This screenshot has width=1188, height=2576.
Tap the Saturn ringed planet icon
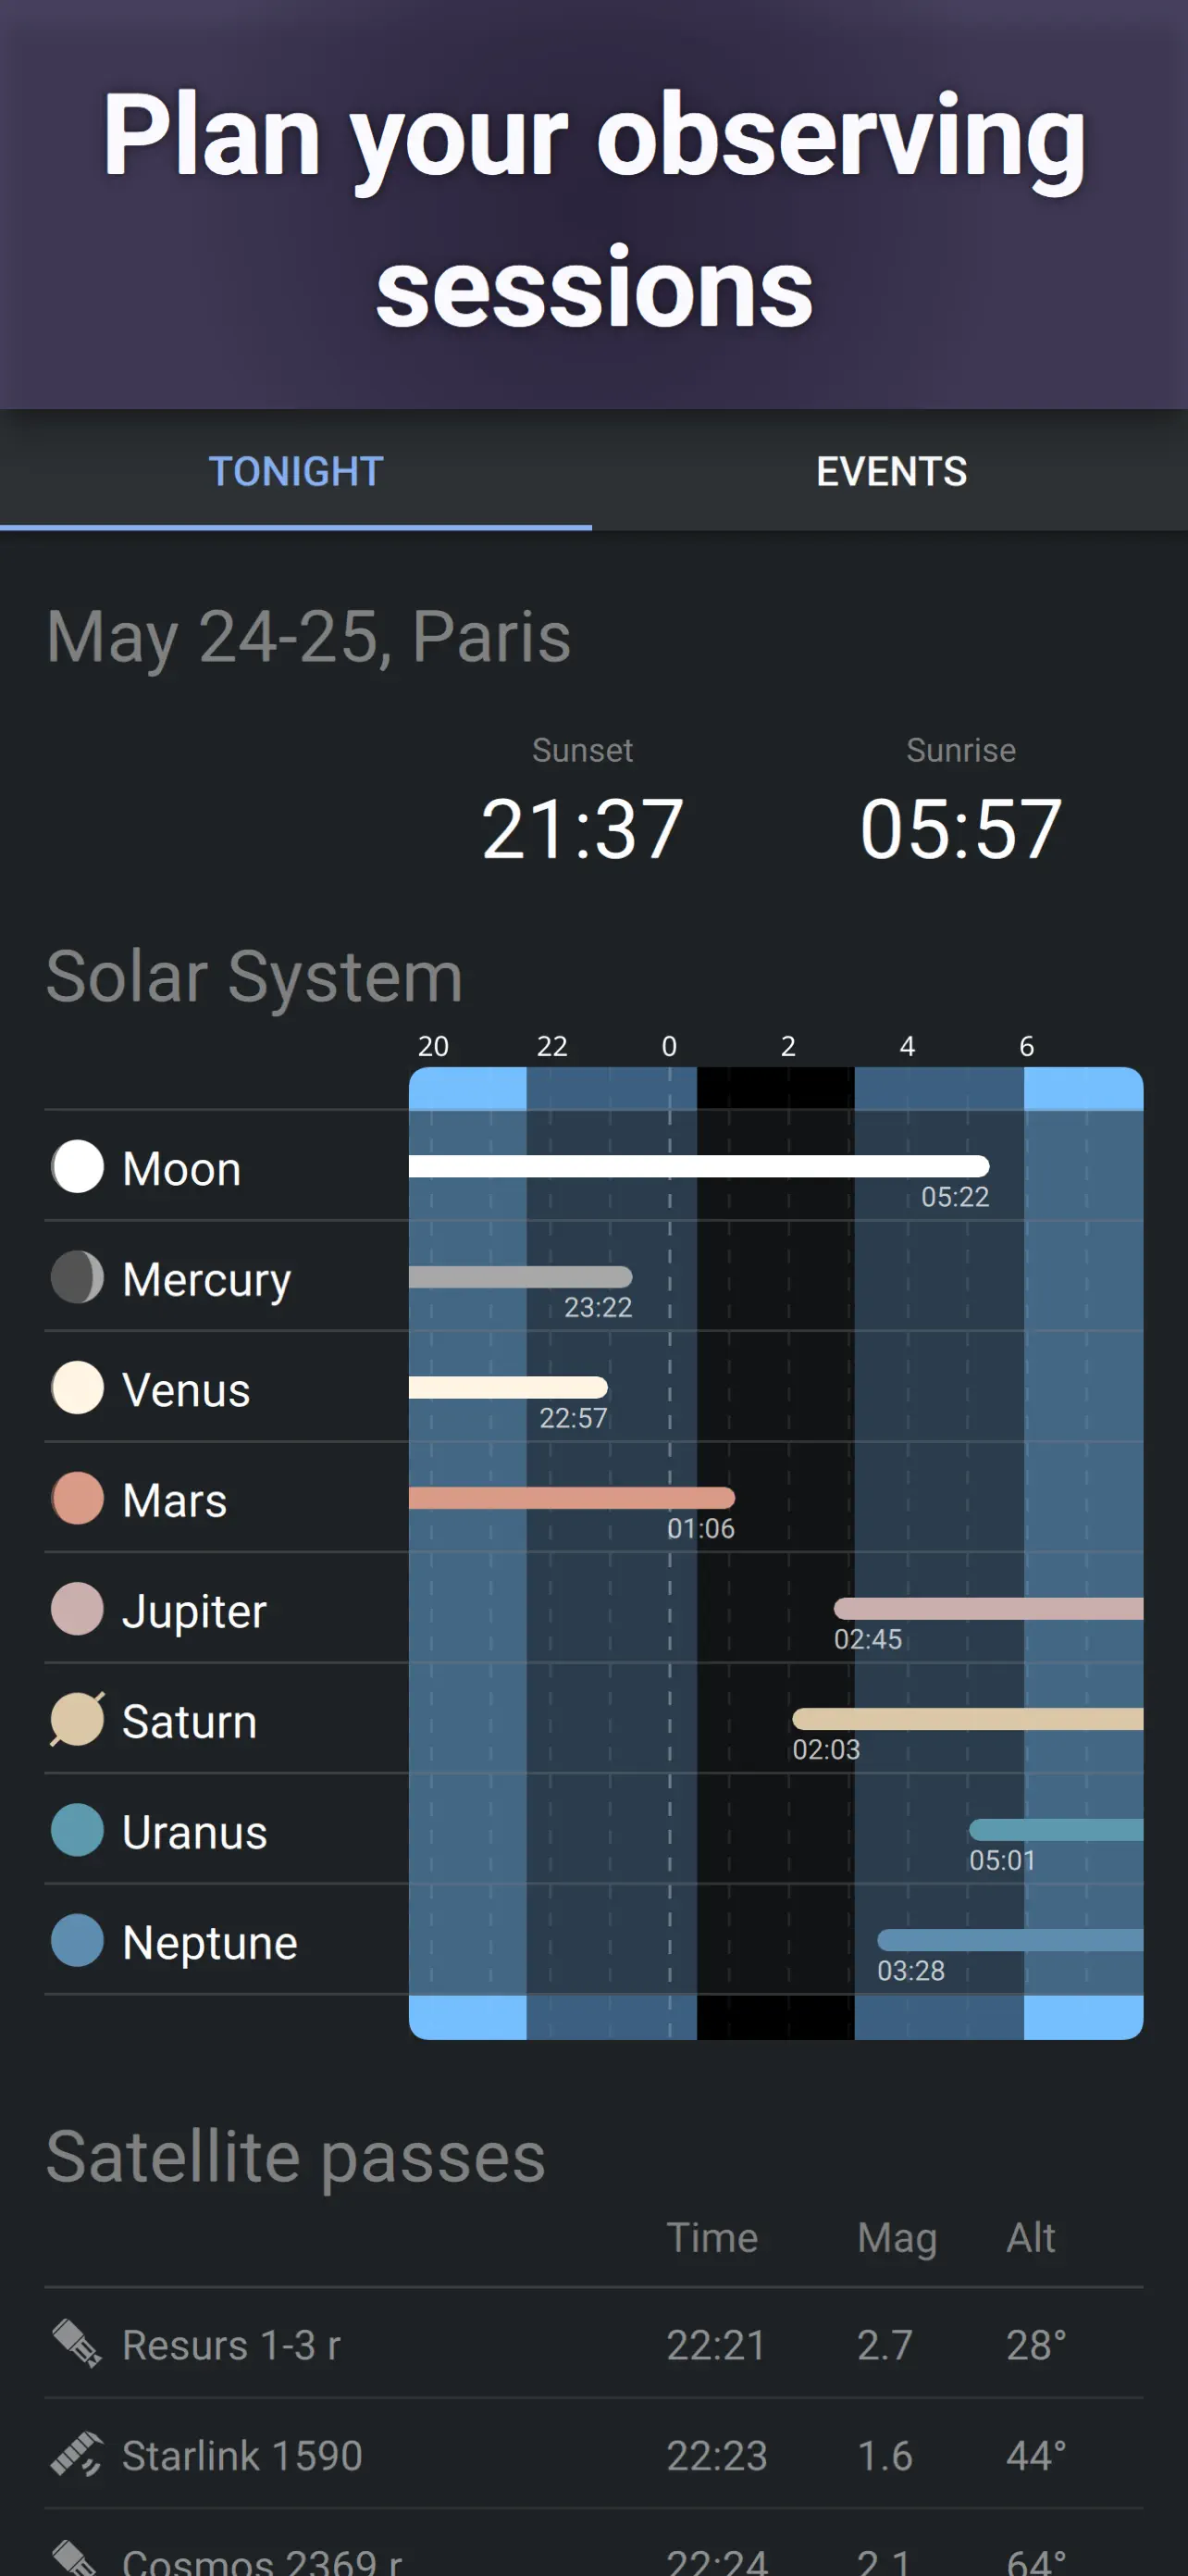point(77,1720)
